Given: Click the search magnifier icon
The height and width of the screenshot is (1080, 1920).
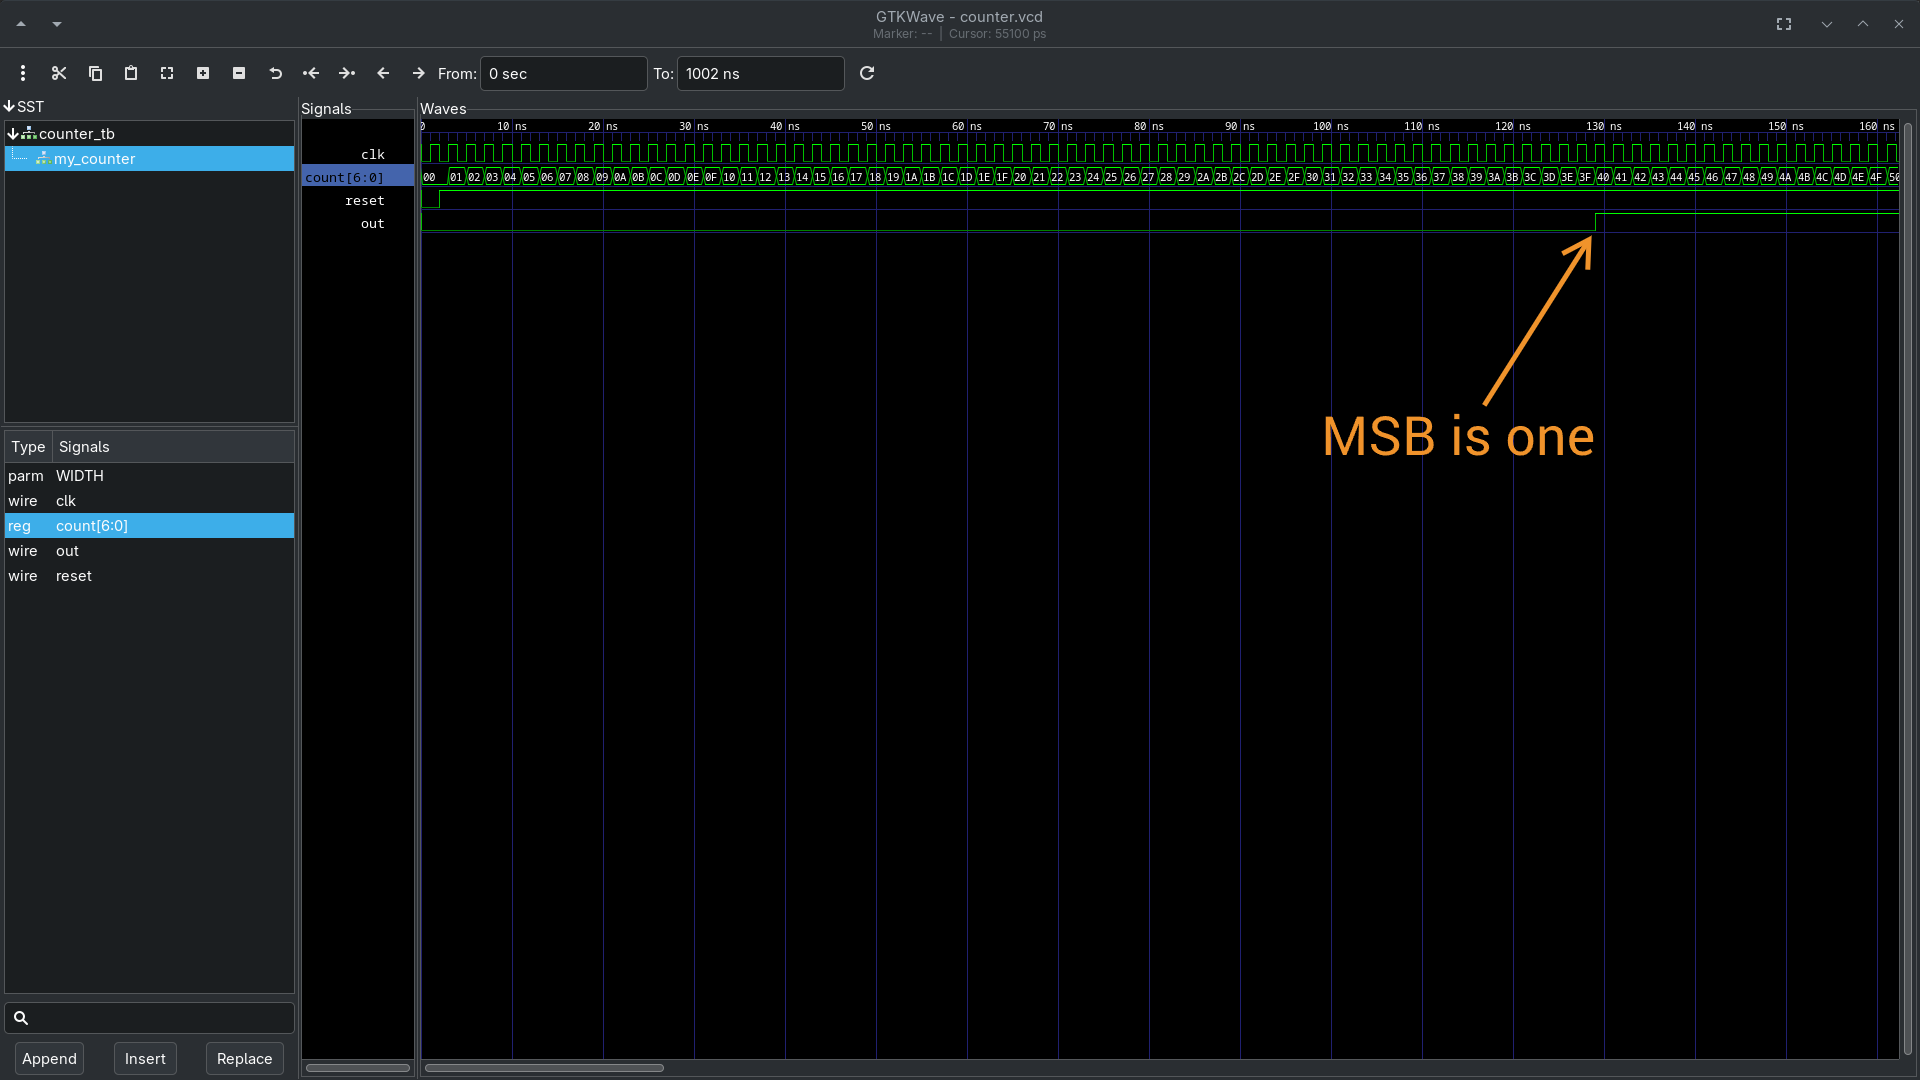Looking at the screenshot, I should pos(21,1018).
